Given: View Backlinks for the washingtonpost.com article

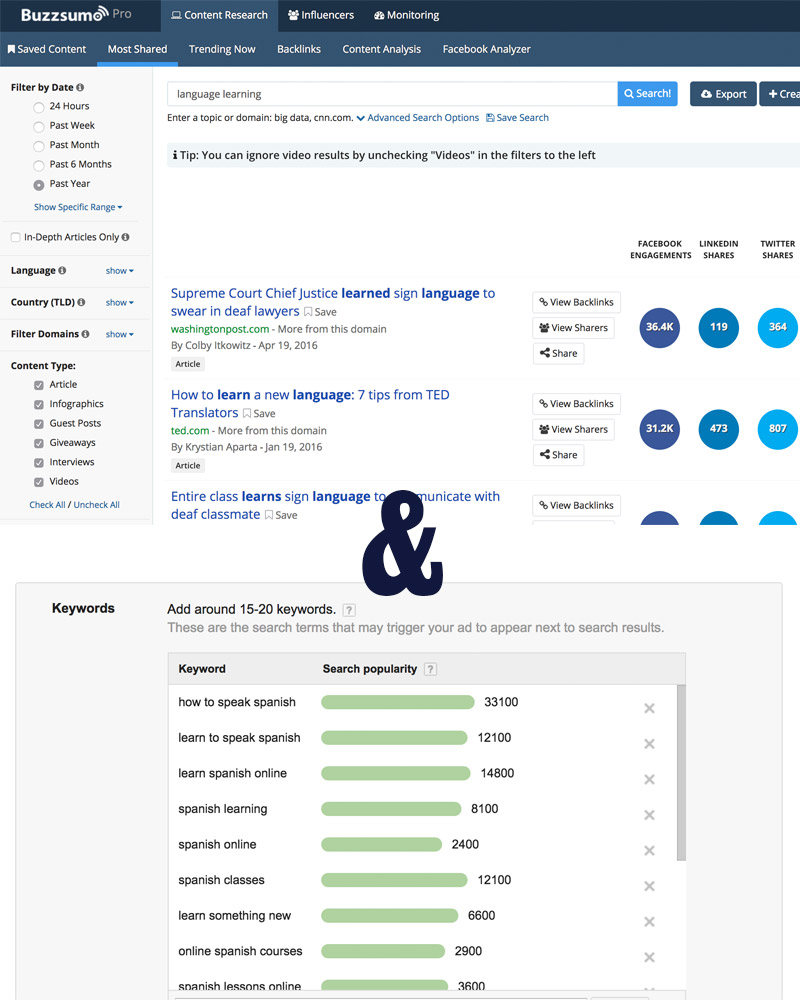Looking at the screenshot, I should [x=576, y=302].
